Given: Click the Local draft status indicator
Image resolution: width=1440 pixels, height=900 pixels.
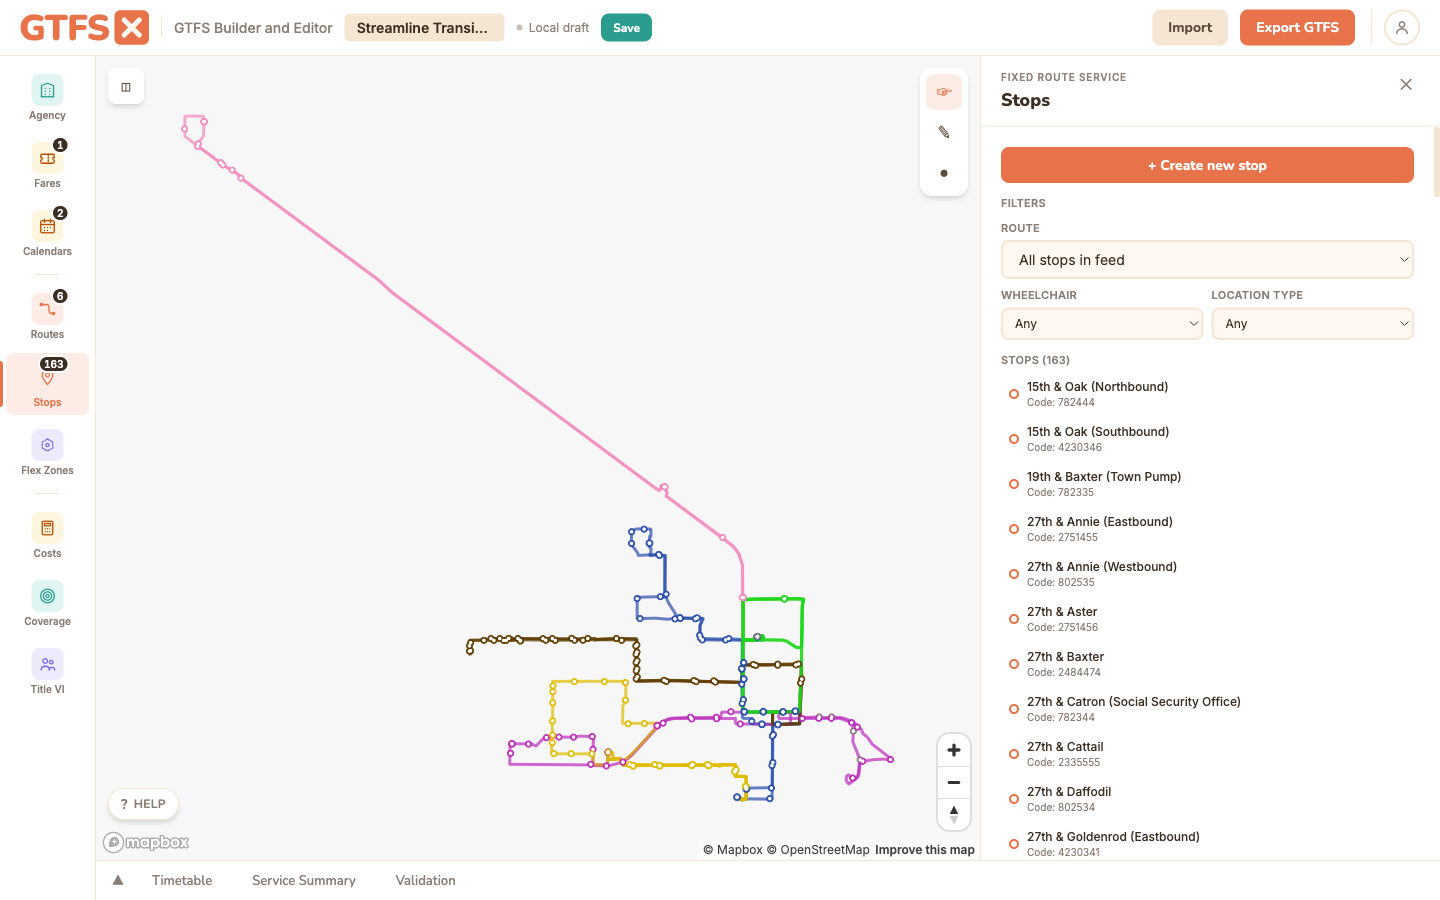Looking at the screenshot, I should point(552,28).
